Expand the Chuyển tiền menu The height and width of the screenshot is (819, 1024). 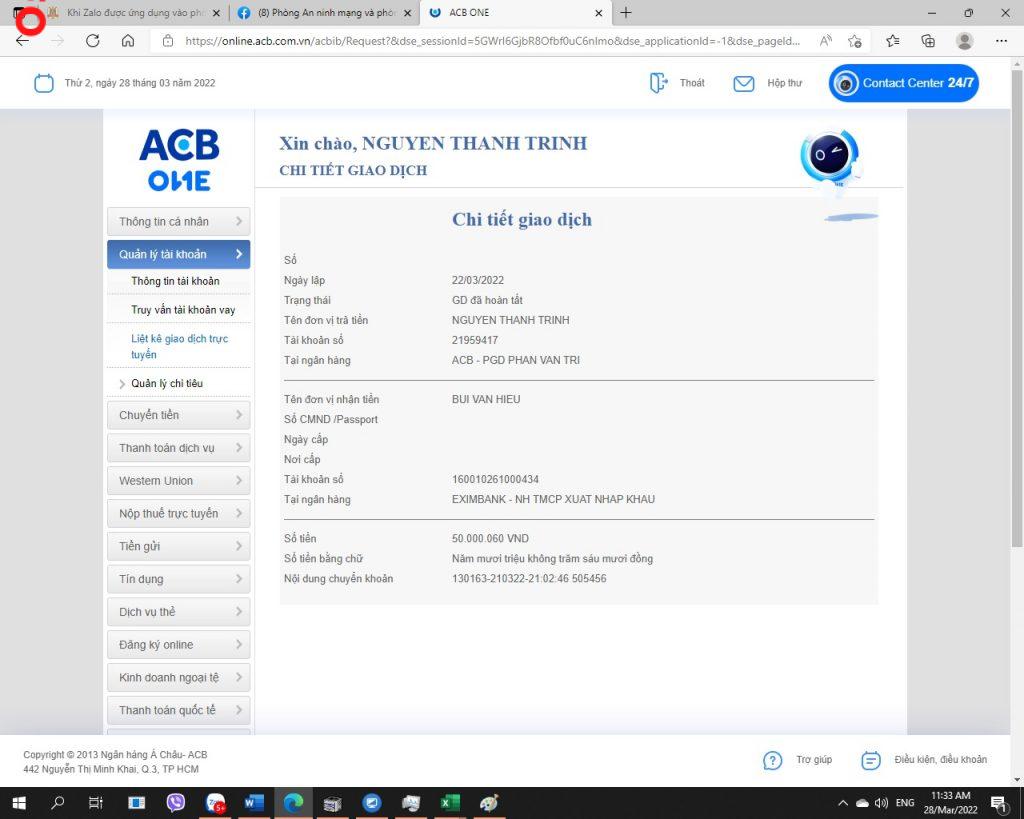tap(178, 415)
